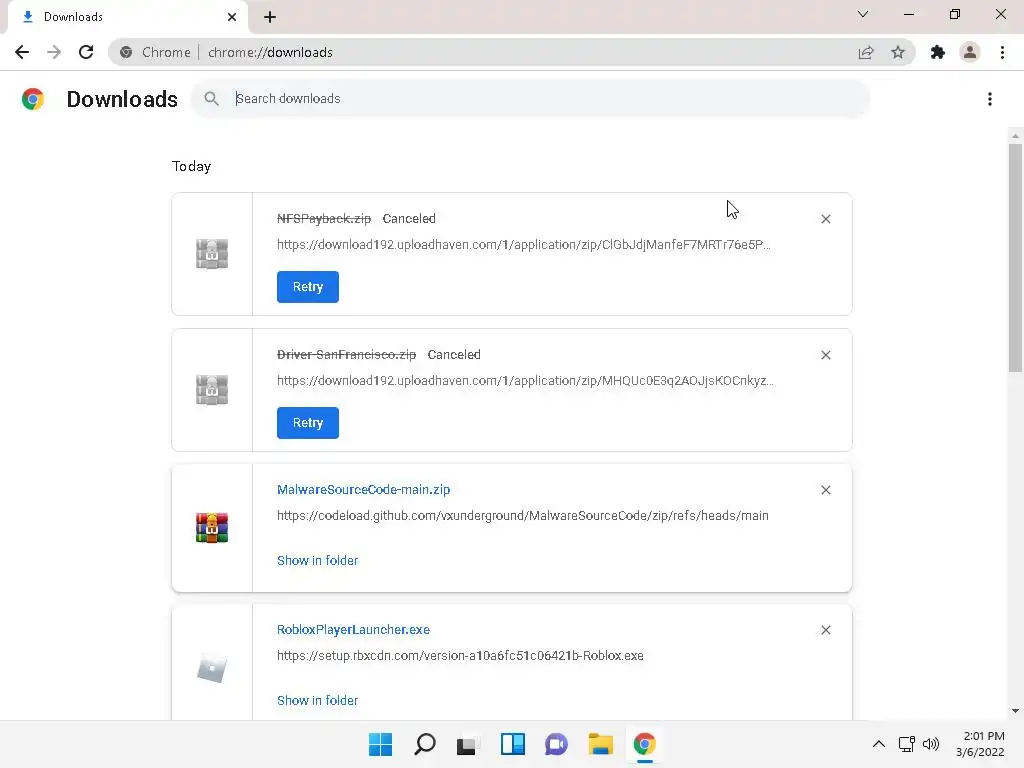Open the RobloxPlayerLauncher.exe file link
The height and width of the screenshot is (768, 1024).
[x=353, y=630]
